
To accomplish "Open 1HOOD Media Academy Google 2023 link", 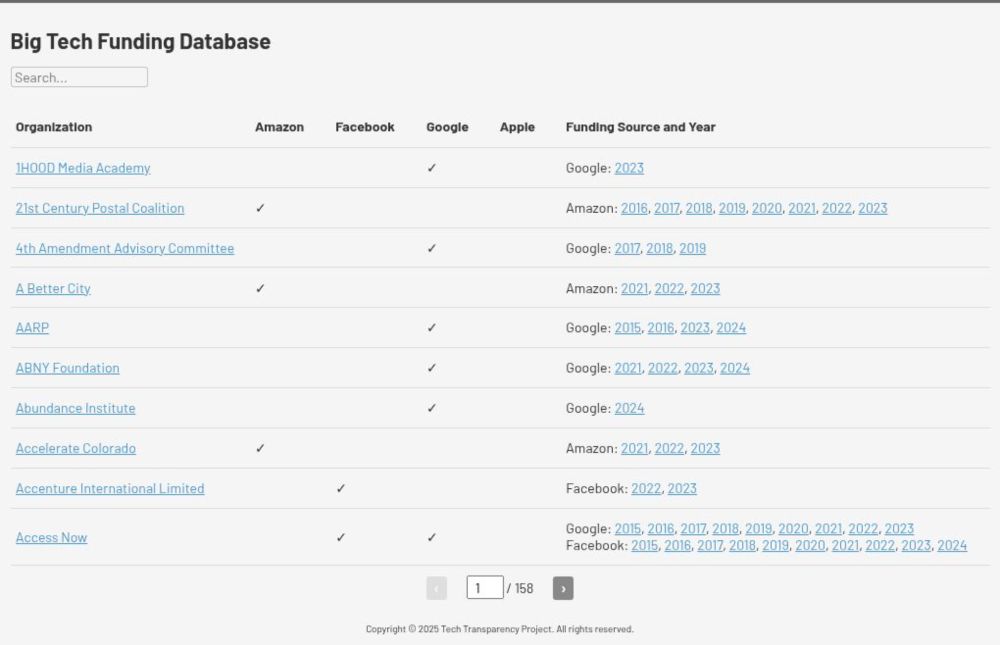I will tap(629, 168).
